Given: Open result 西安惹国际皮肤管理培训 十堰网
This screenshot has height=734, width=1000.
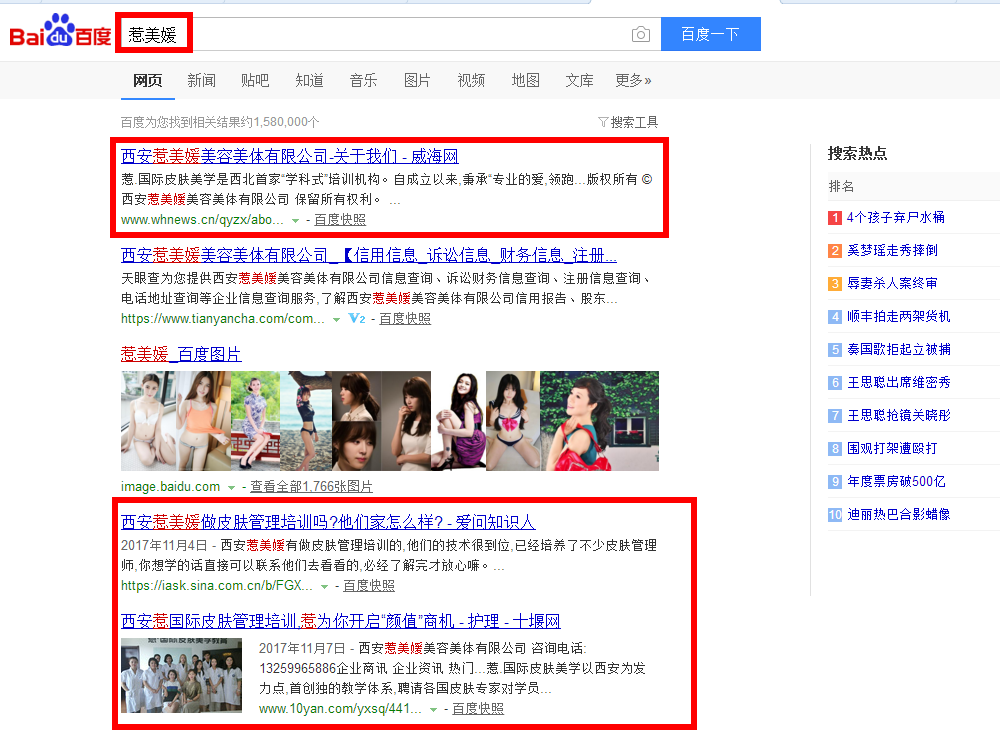Looking at the screenshot, I should 341,621.
